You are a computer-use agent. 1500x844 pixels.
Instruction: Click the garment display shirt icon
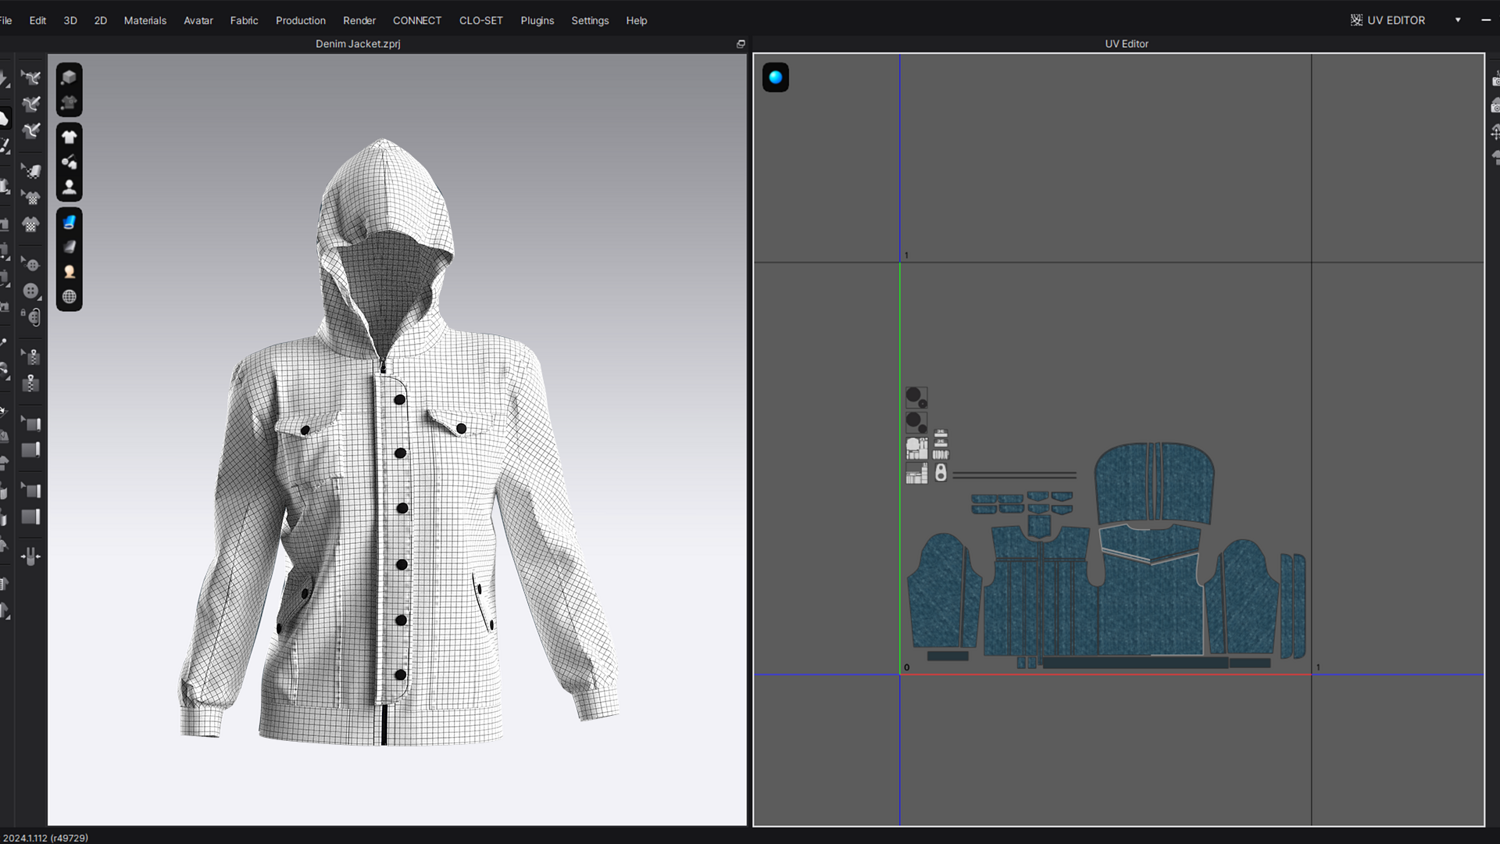69,137
